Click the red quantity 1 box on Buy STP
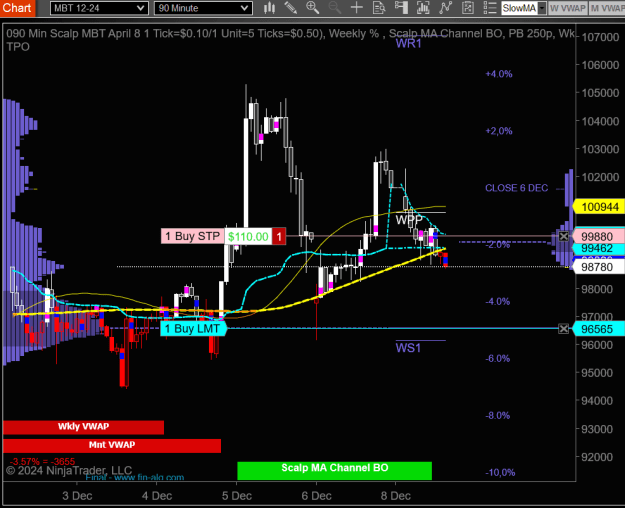The image size is (625, 508). [279, 236]
